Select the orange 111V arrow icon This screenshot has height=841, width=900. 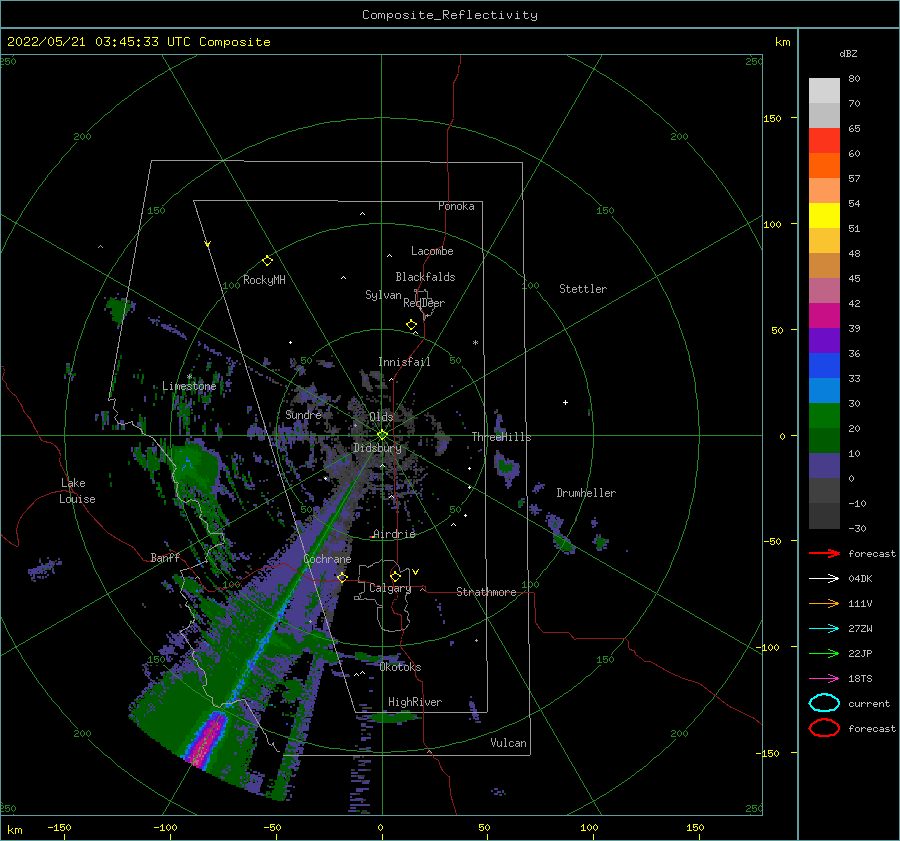(824, 603)
